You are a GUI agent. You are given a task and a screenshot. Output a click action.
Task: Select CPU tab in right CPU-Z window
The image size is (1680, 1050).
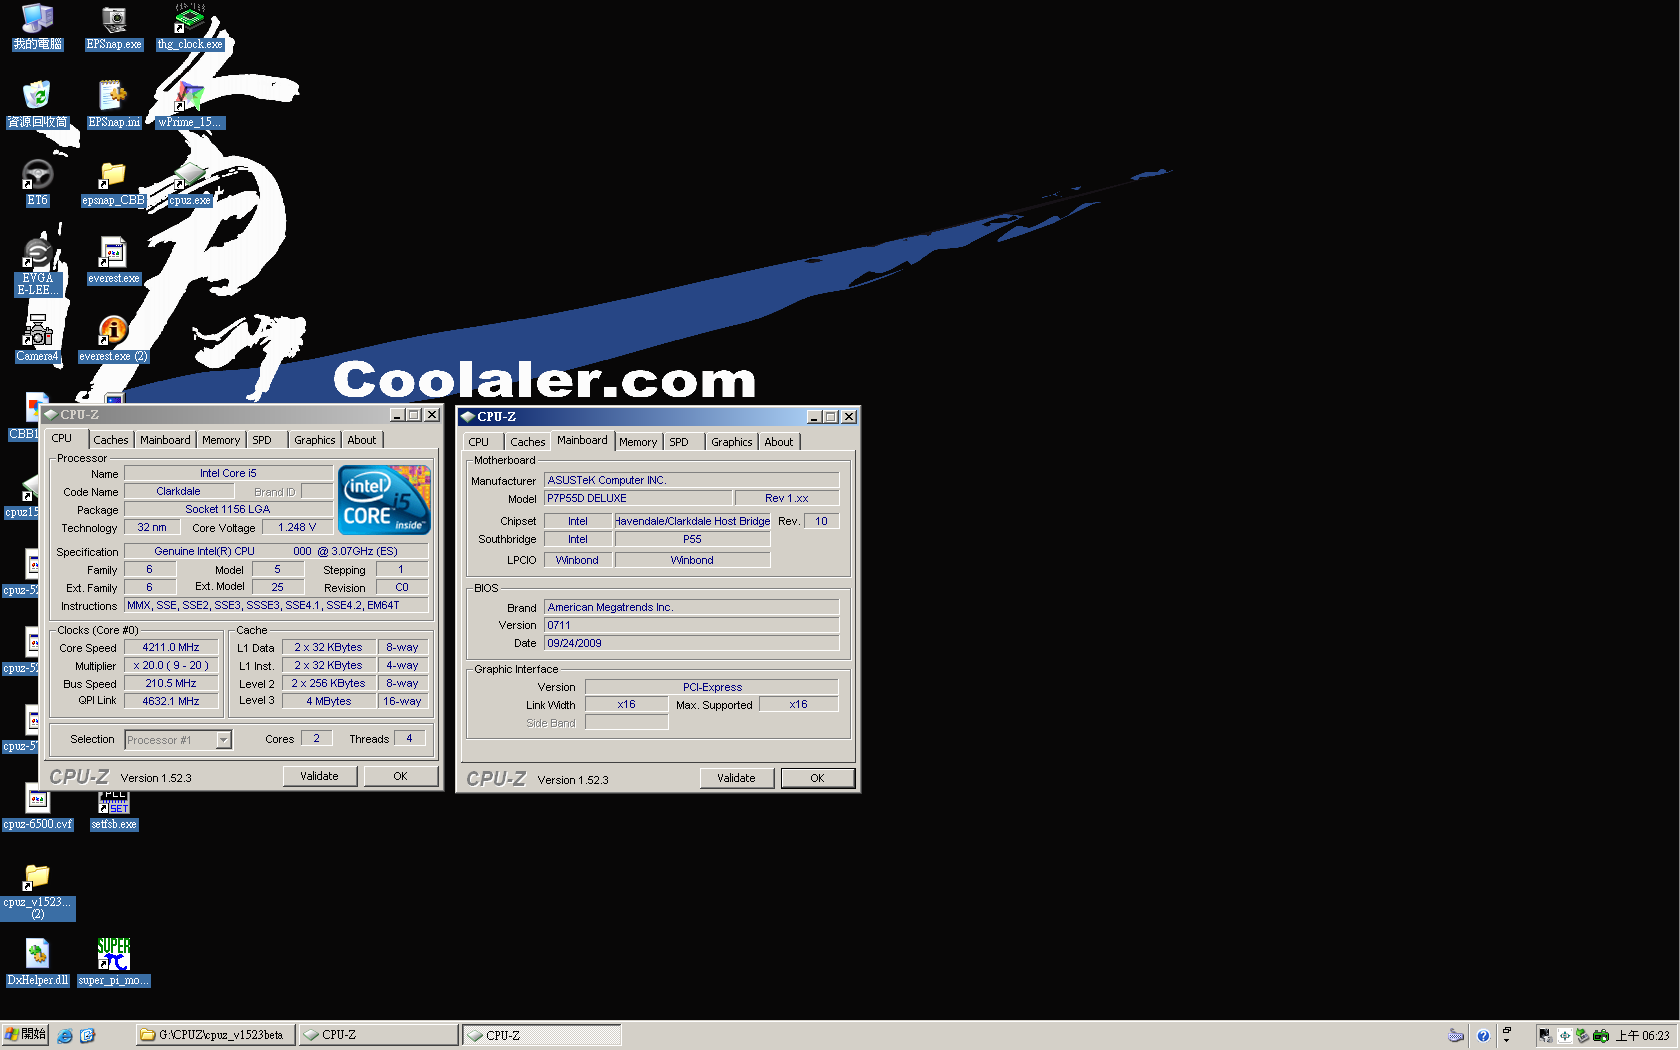(x=479, y=442)
